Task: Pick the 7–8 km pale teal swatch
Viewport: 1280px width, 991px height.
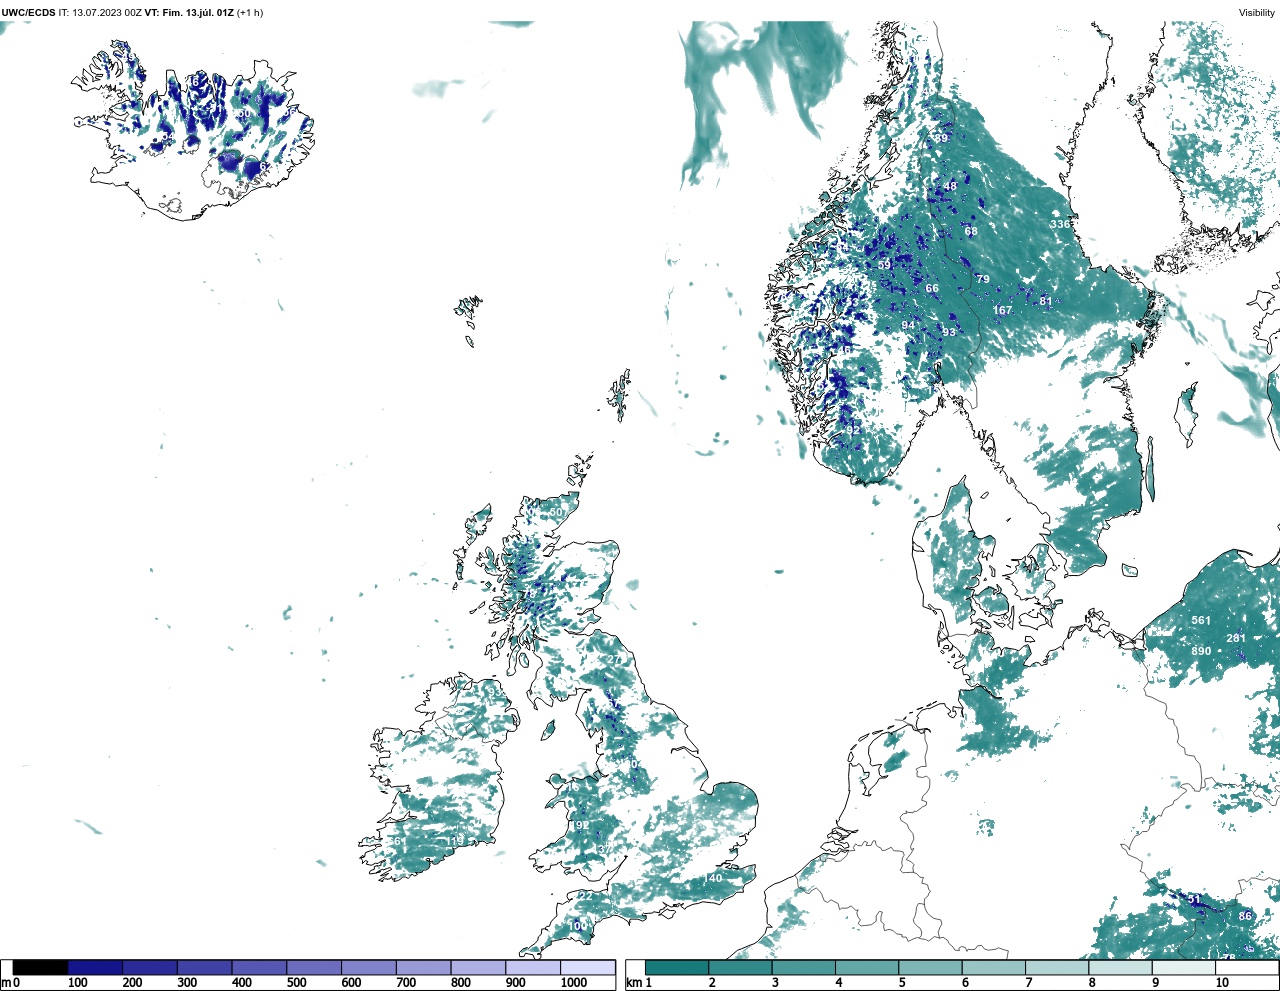Action: point(1057,968)
